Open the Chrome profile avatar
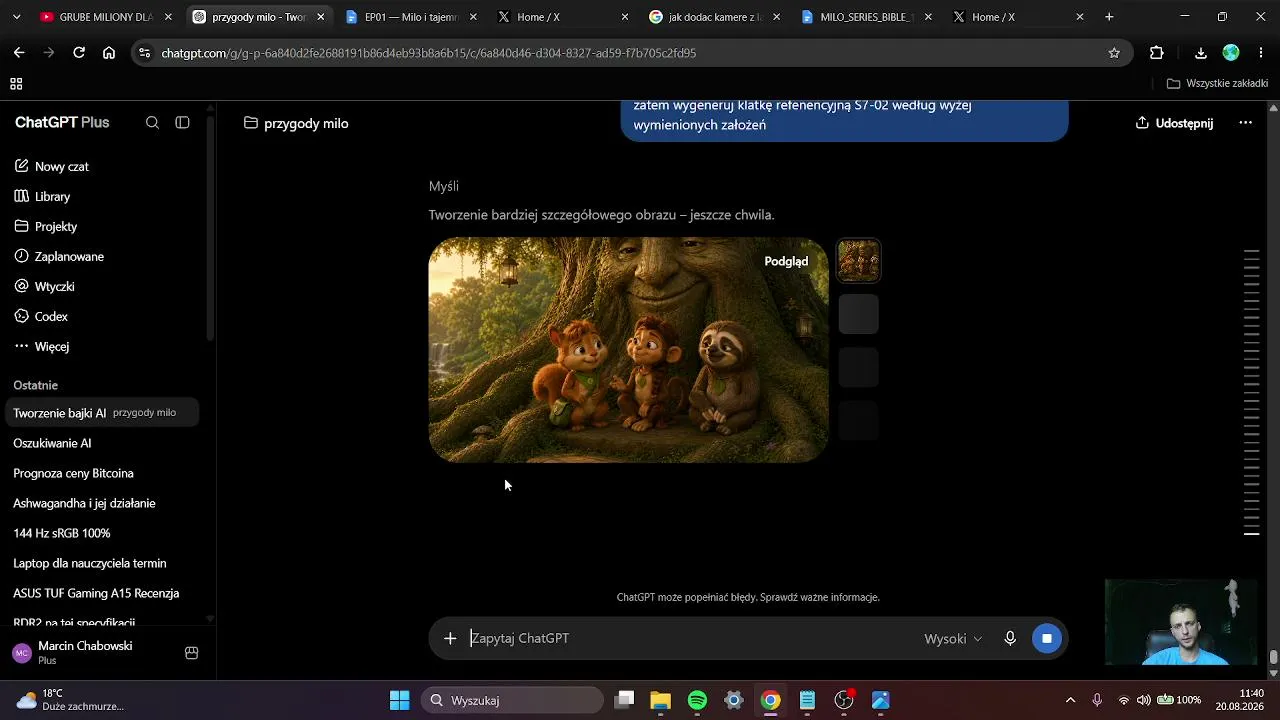Viewport: 1280px width, 720px height. point(1231,53)
